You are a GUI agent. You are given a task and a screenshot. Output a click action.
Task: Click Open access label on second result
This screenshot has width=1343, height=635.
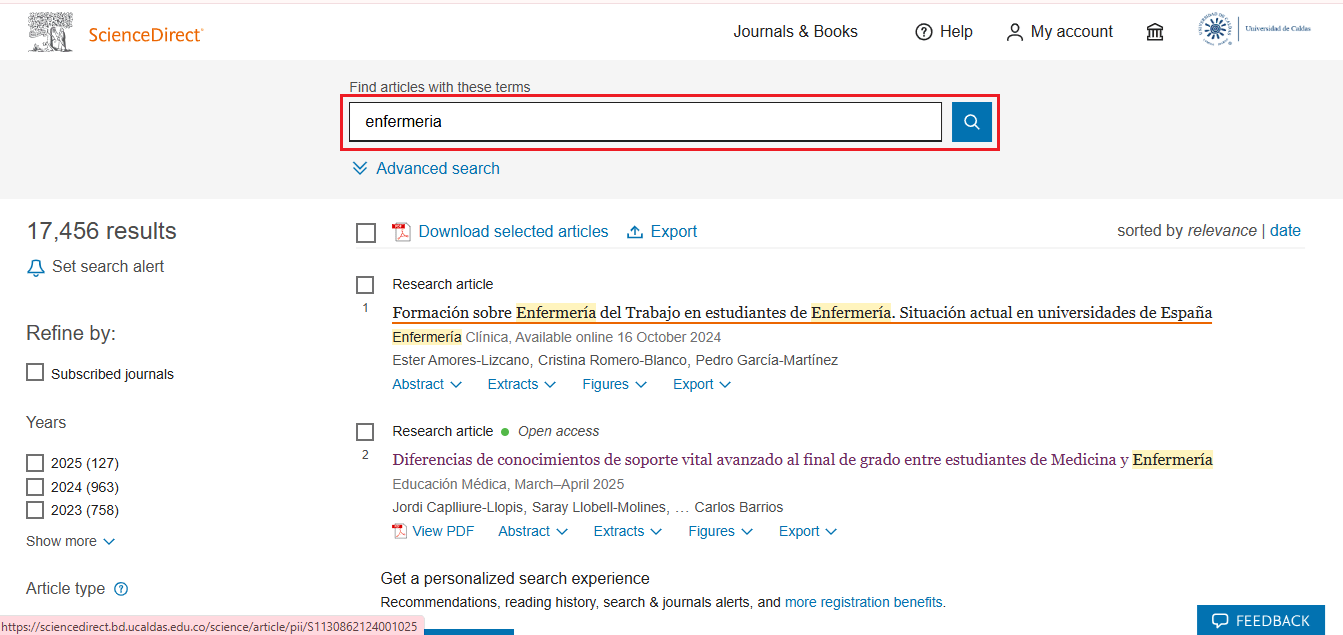(x=558, y=431)
